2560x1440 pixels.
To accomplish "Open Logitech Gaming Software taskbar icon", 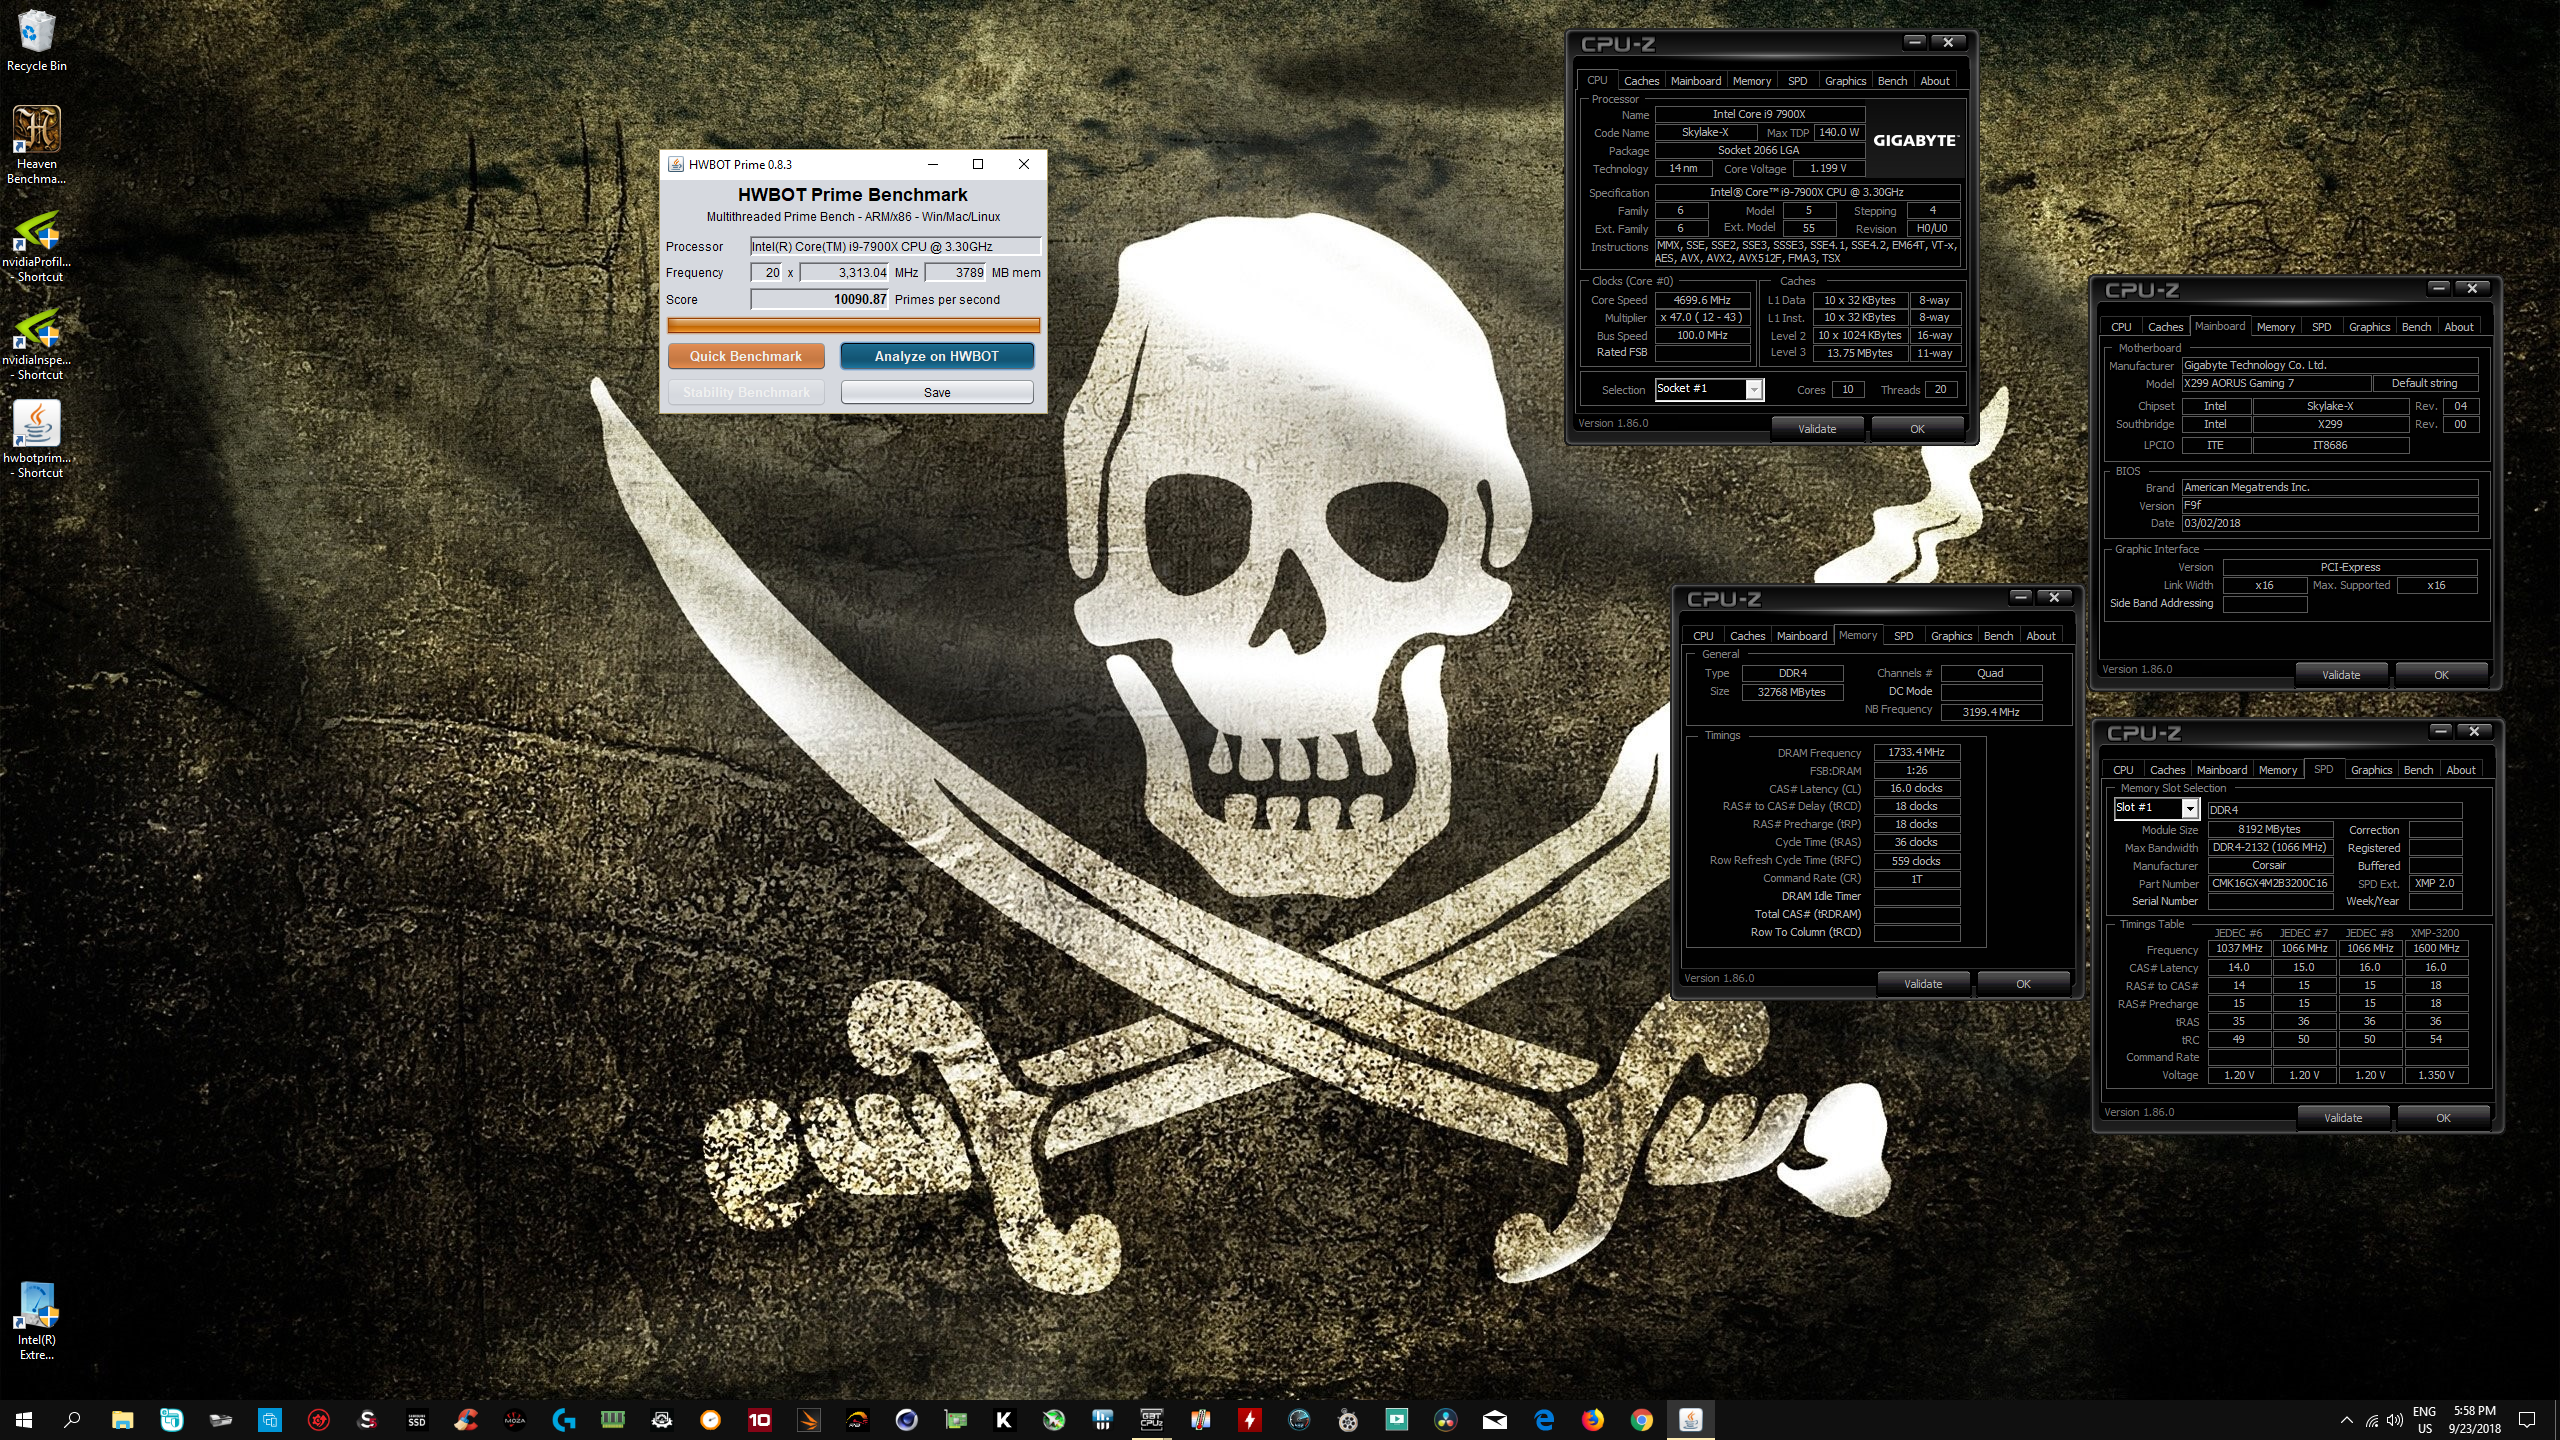I will [564, 1420].
